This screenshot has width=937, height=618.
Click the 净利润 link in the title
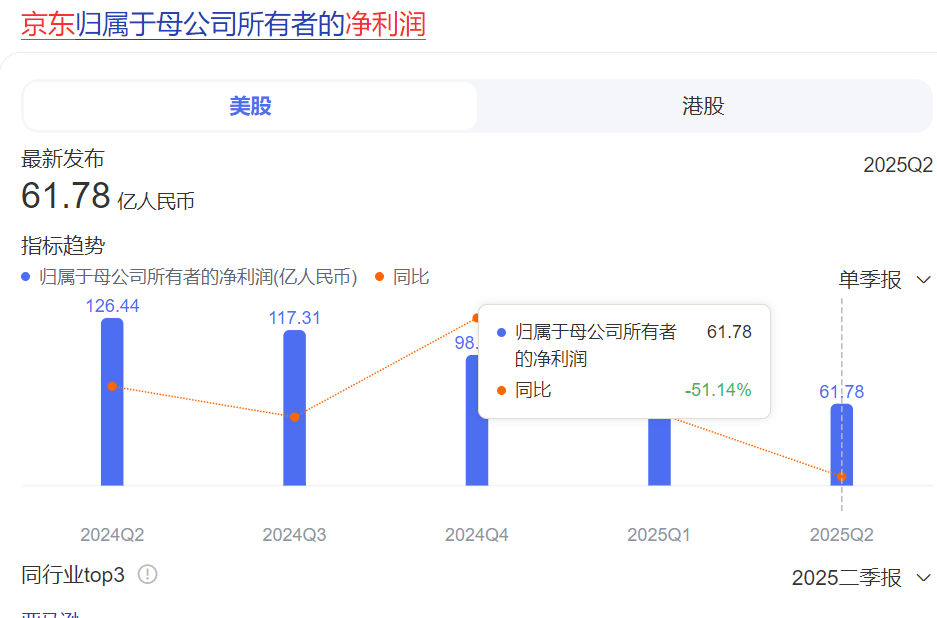coord(385,25)
